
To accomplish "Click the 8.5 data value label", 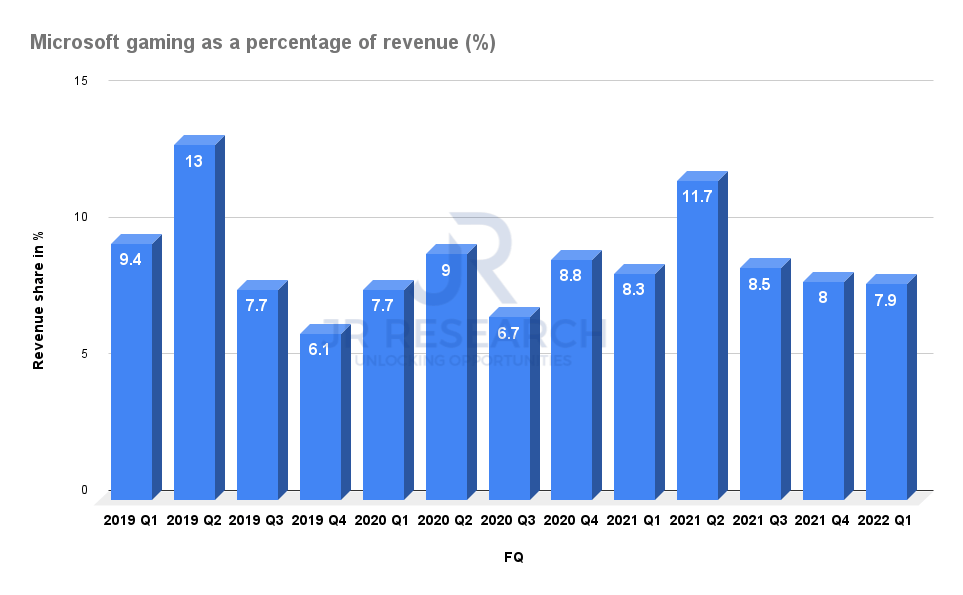I will tap(760, 284).
